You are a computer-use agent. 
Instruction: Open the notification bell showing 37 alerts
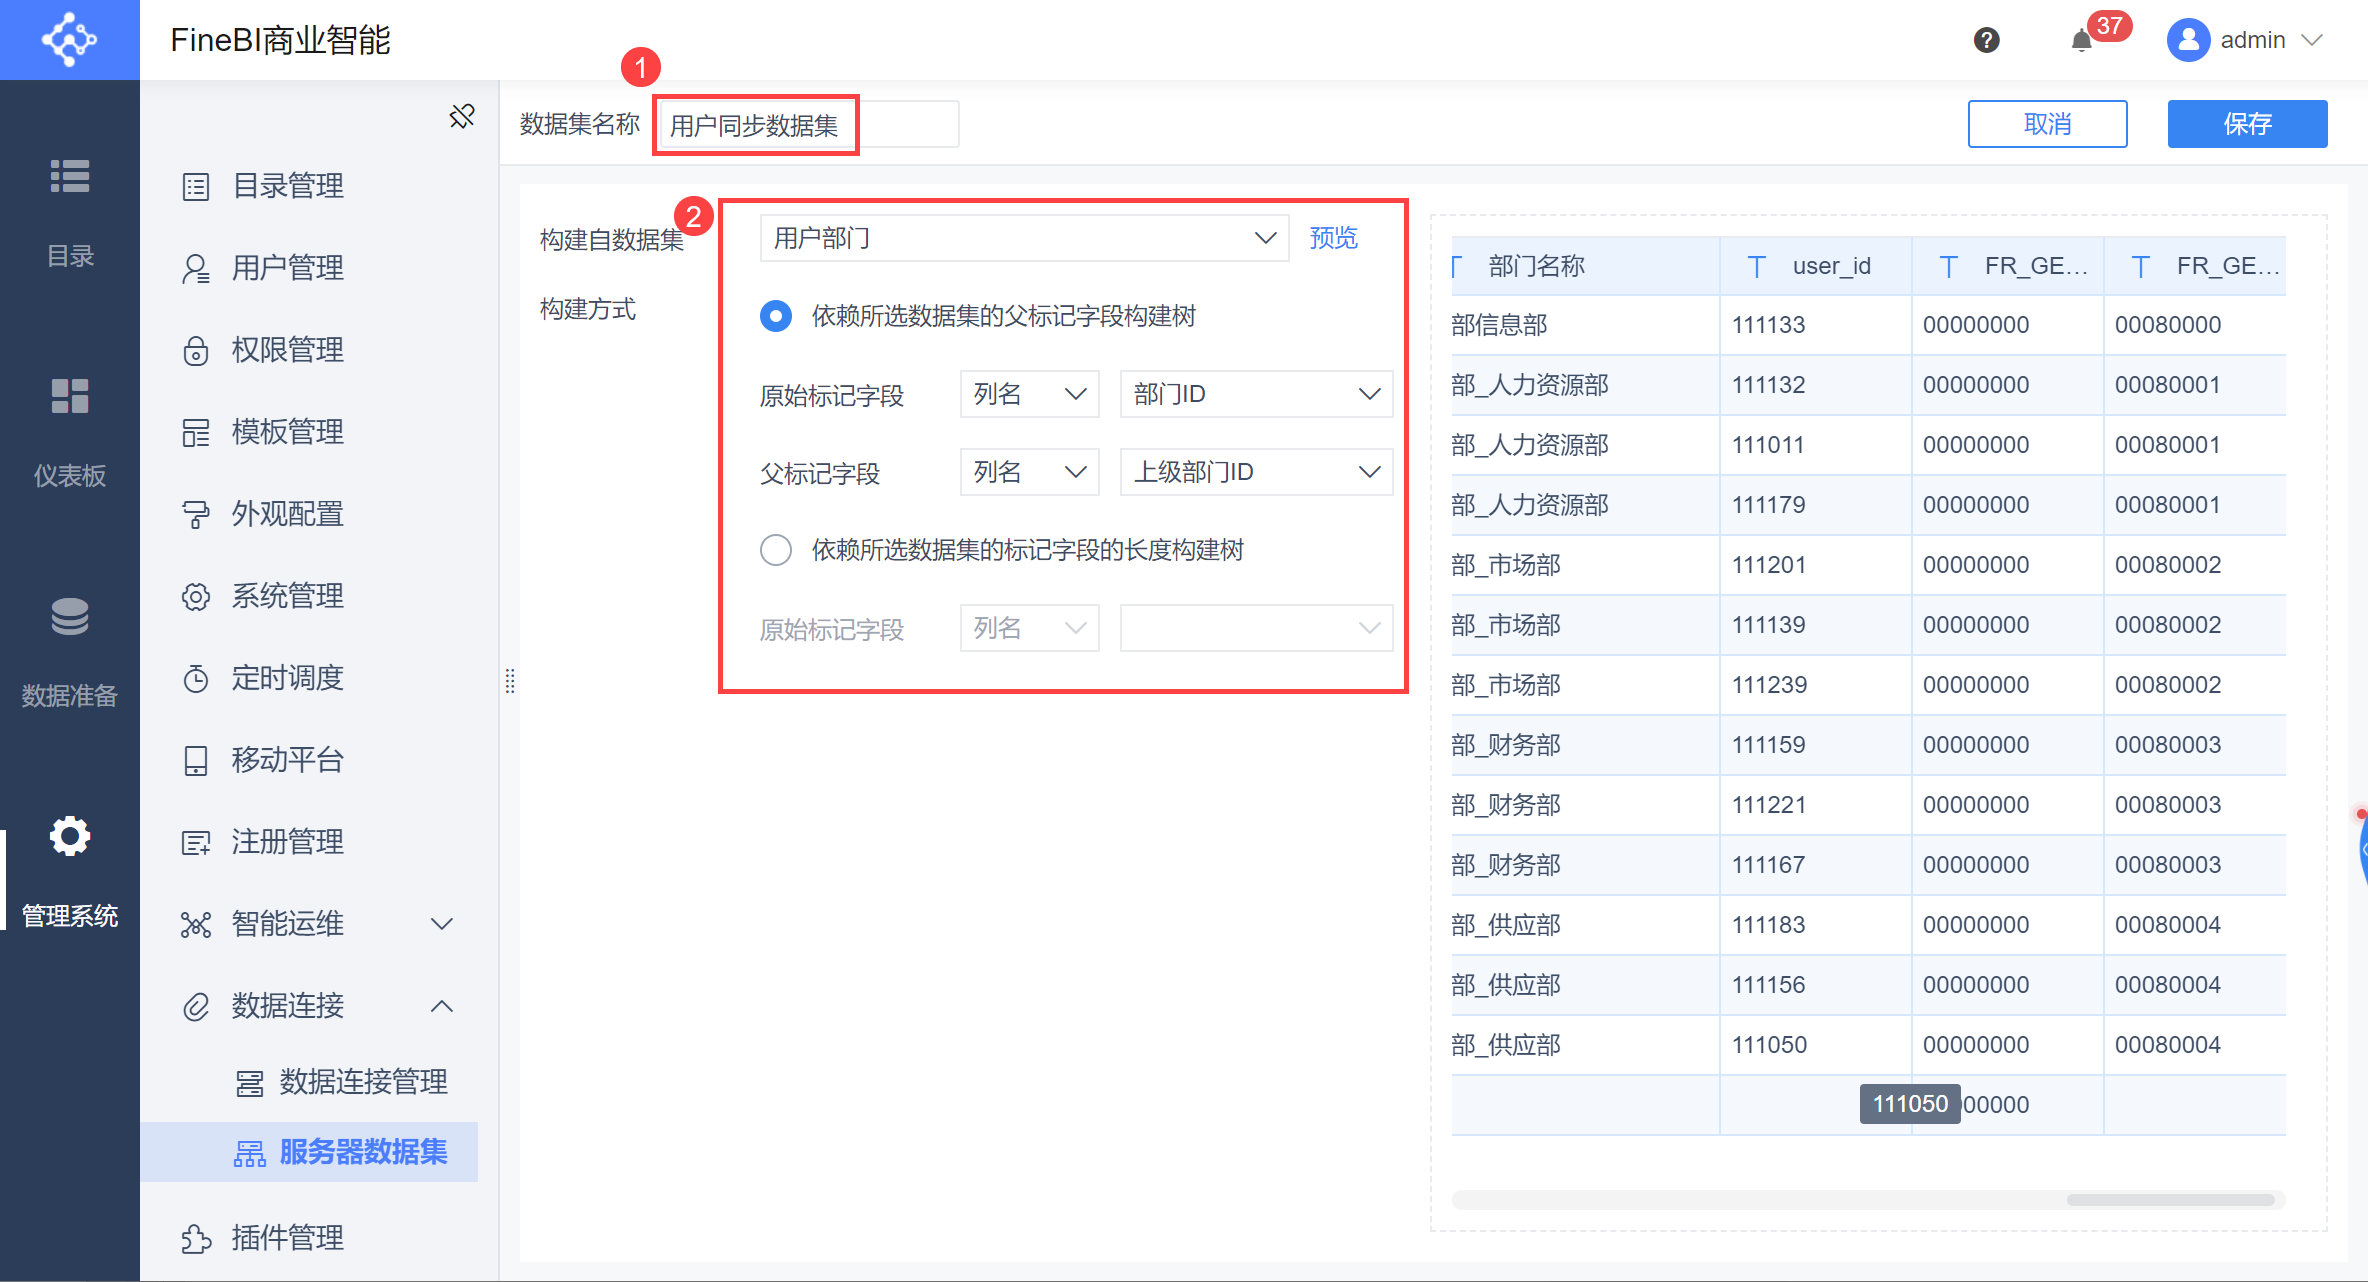(2081, 40)
